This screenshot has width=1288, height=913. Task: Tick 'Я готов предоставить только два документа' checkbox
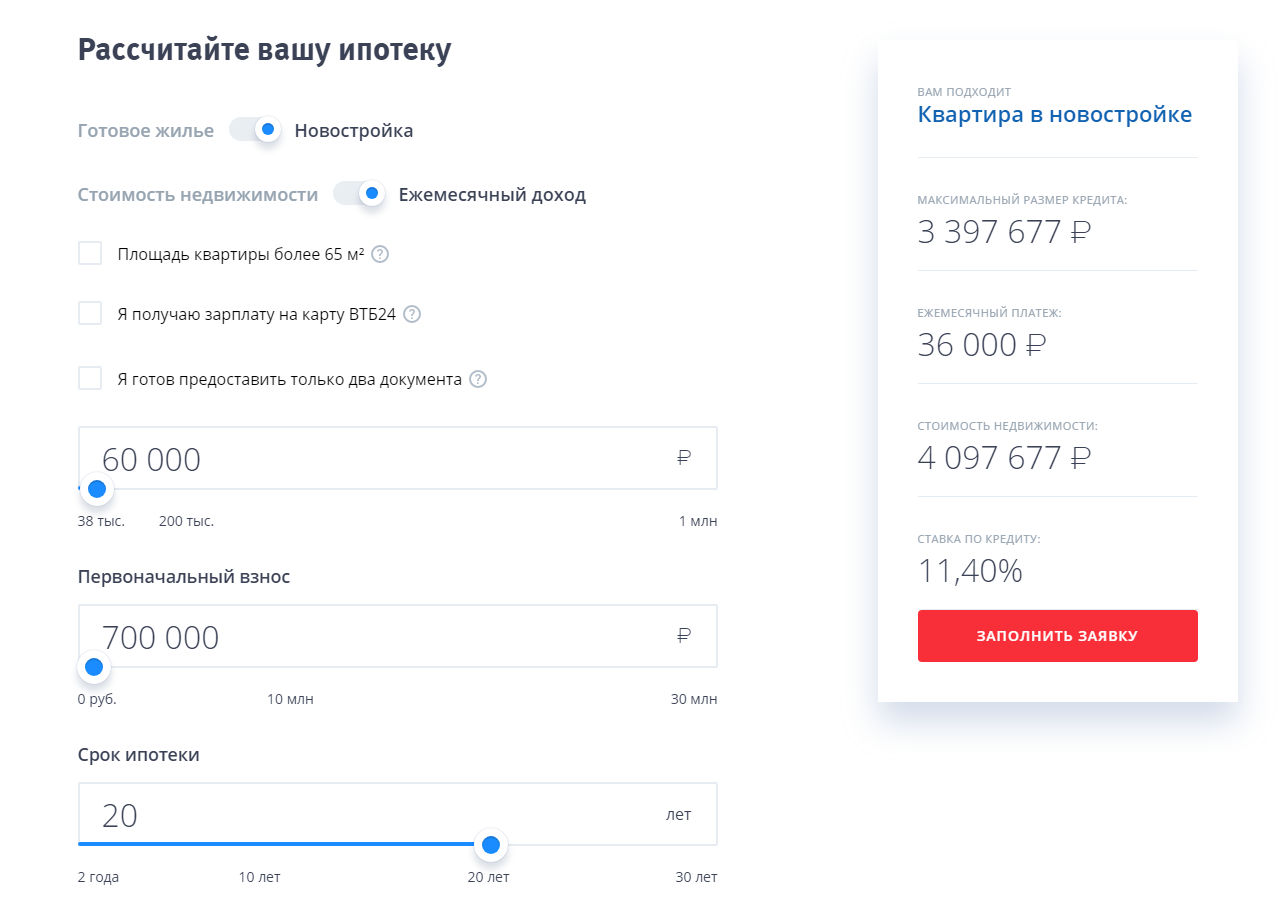click(x=90, y=379)
